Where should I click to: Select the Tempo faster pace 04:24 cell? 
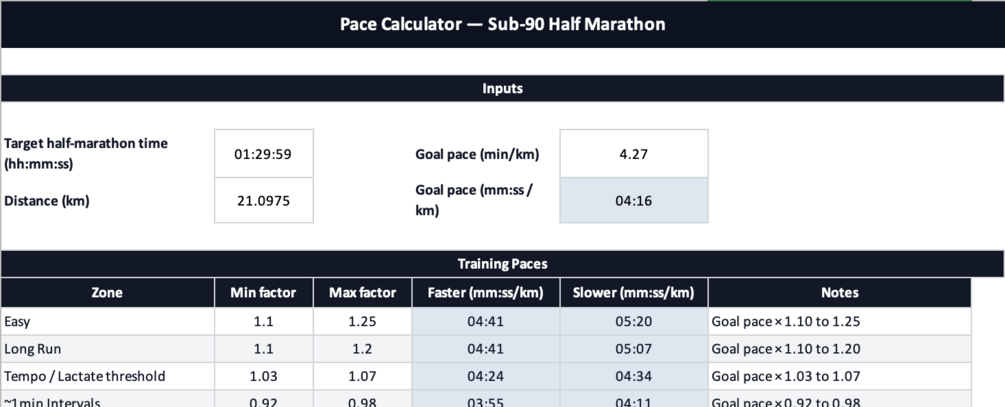485,376
